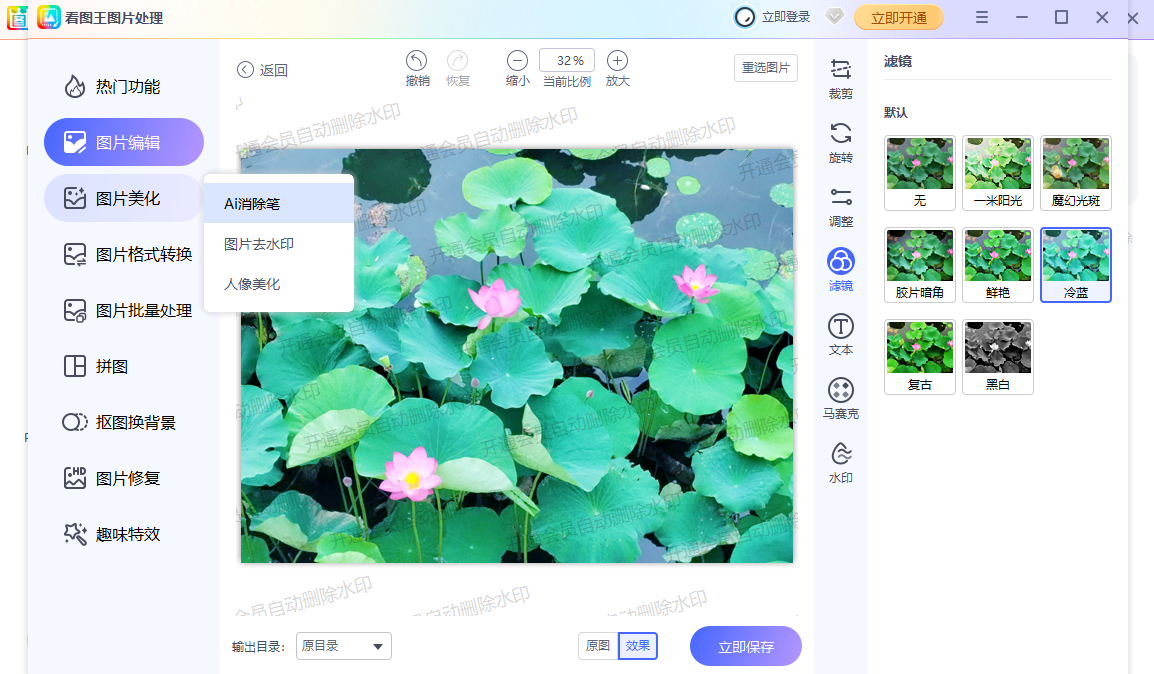Keep 效果 effect preview enabled
The height and width of the screenshot is (674, 1154).
click(x=637, y=646)
